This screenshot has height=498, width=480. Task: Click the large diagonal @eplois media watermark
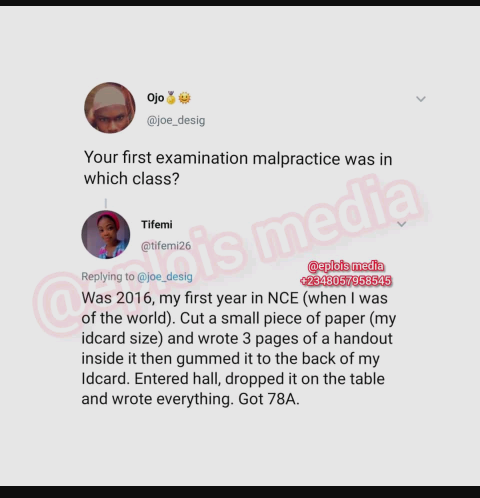tap(230, 253)
